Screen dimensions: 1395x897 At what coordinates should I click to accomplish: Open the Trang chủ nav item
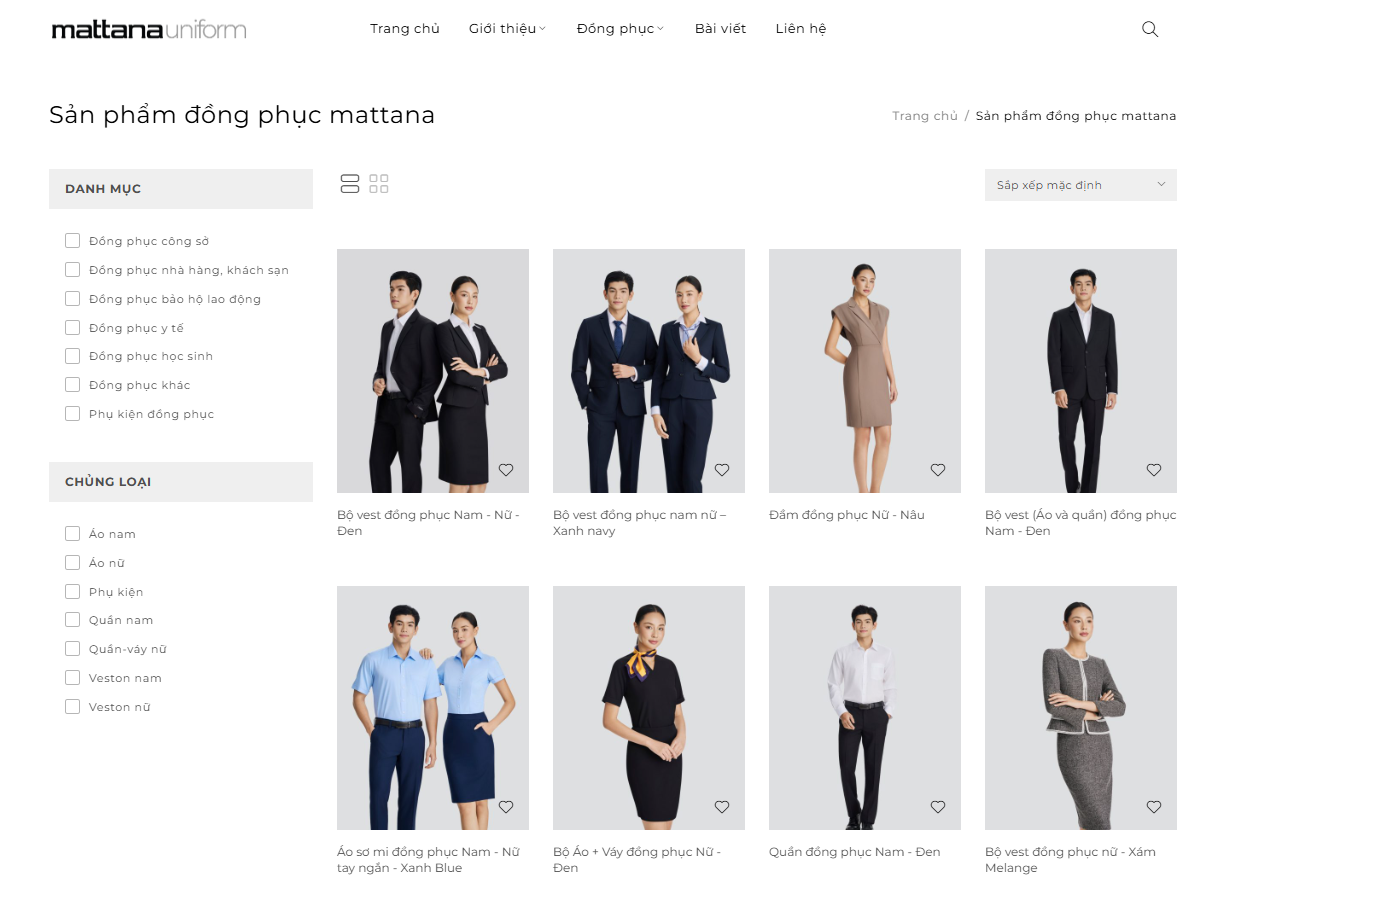(405, 29)
